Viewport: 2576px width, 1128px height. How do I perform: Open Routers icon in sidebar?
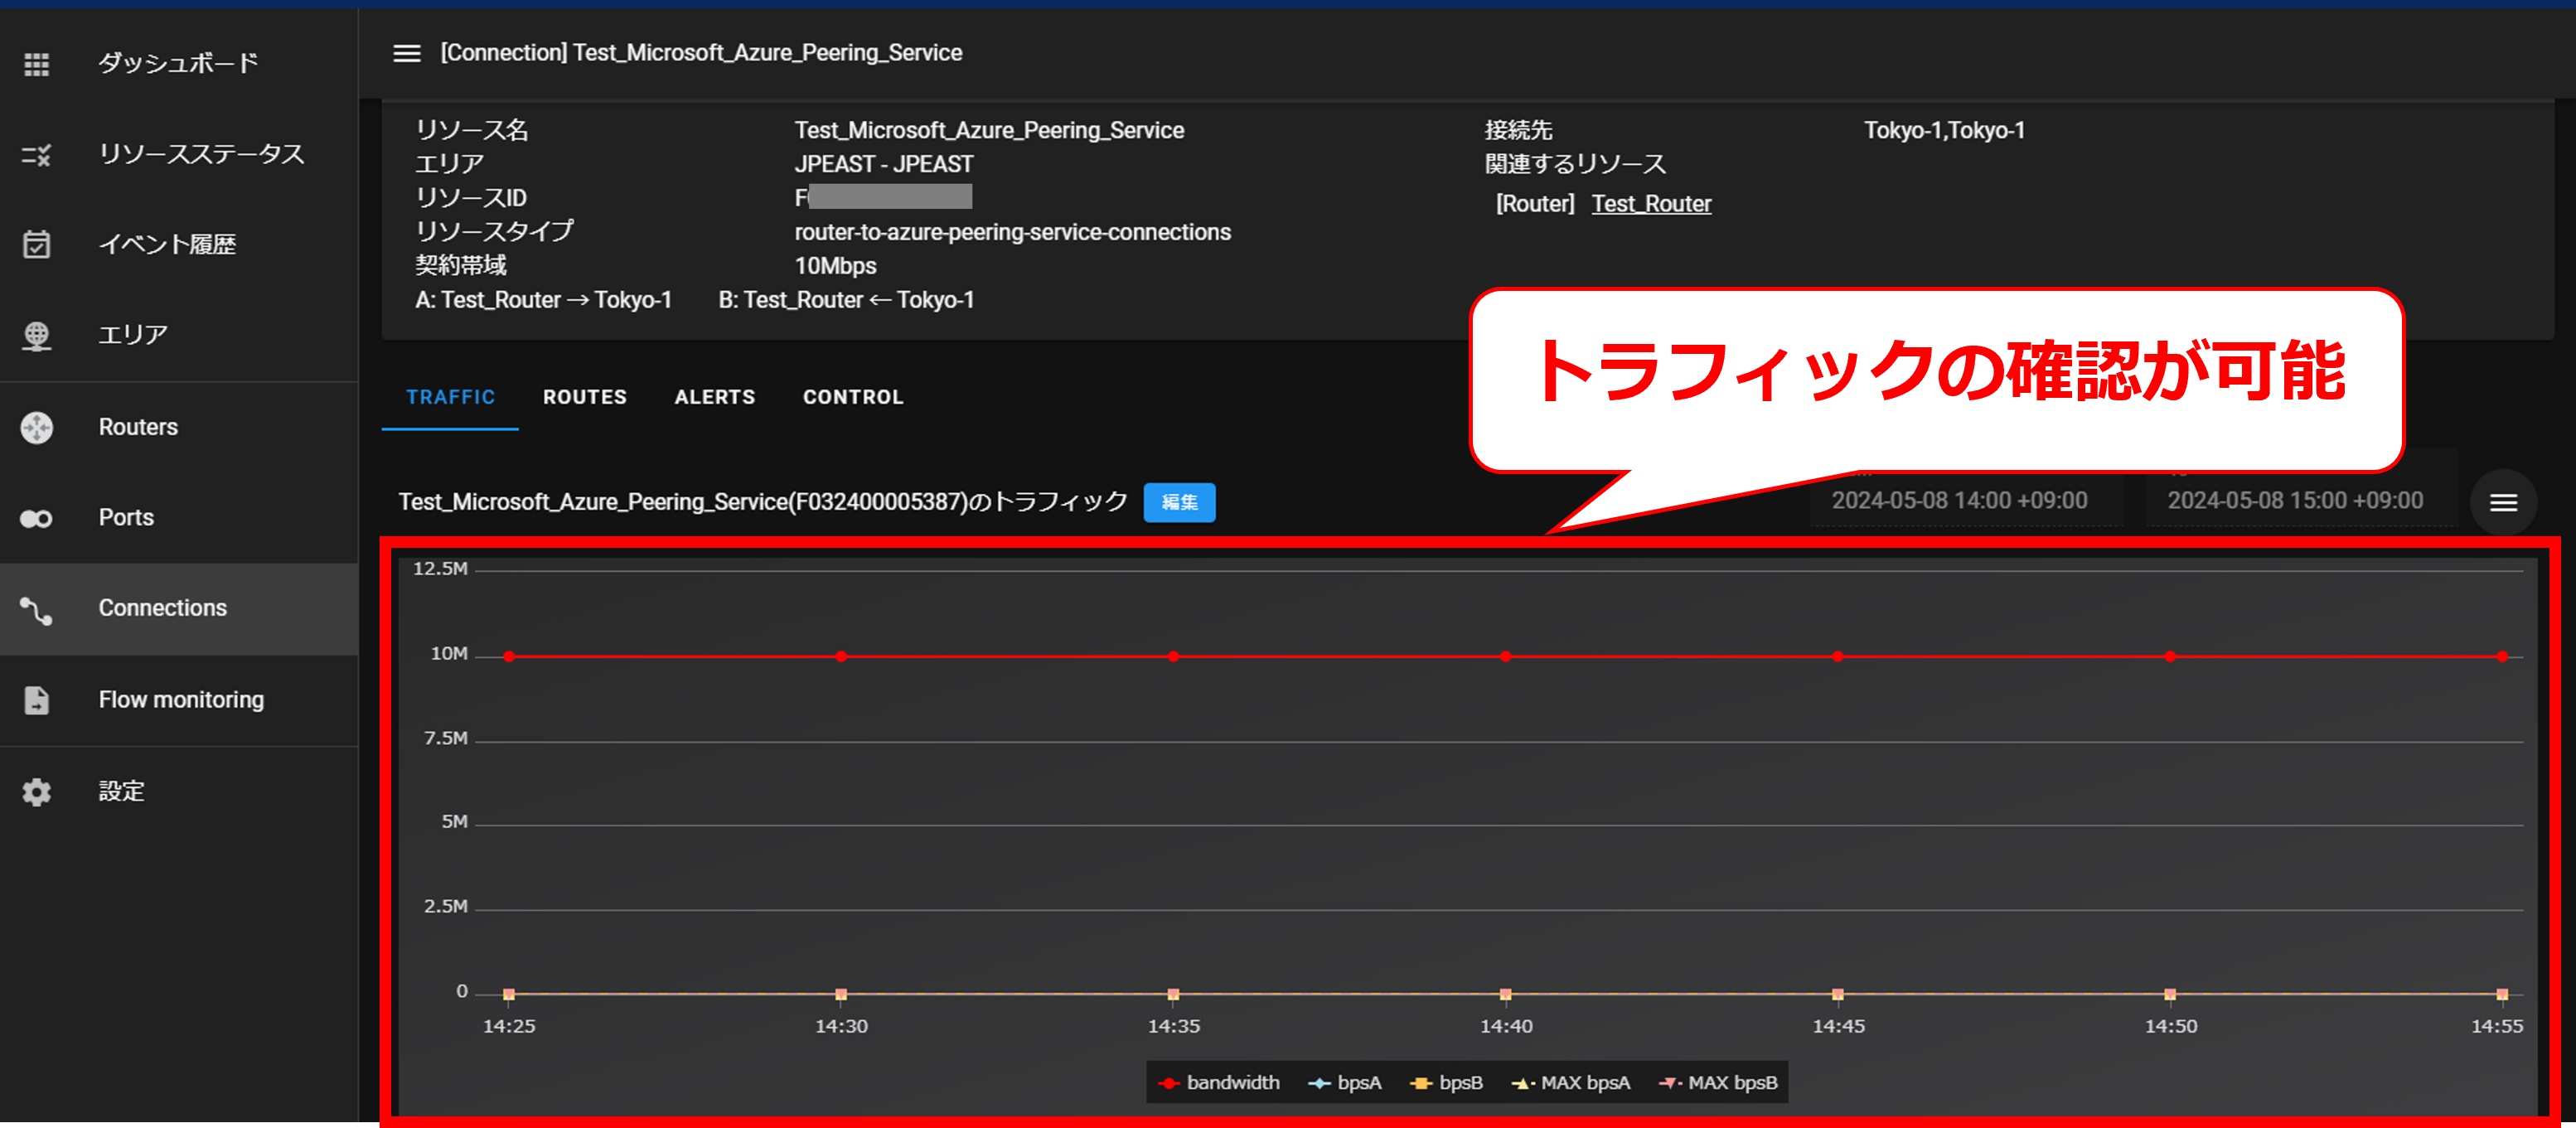[37, 428]
